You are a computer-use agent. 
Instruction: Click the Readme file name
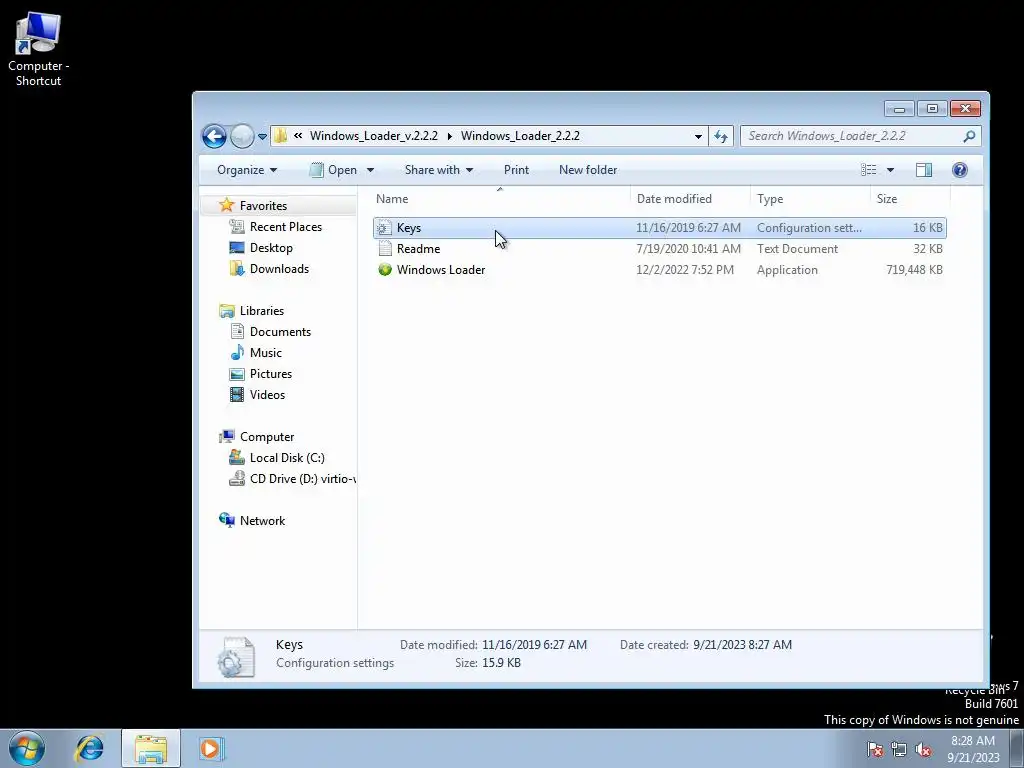(419, 249)
